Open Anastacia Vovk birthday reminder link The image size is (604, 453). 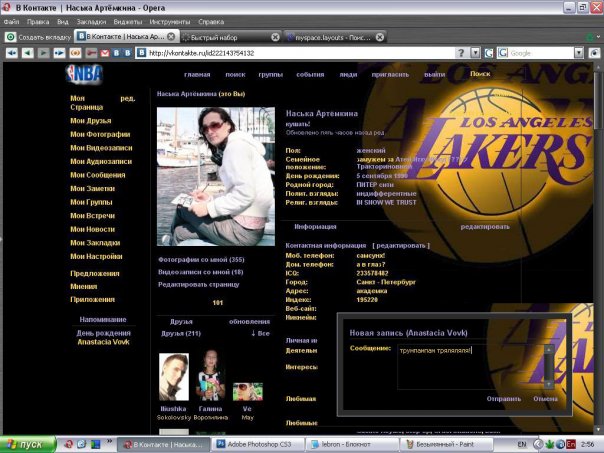103,342
